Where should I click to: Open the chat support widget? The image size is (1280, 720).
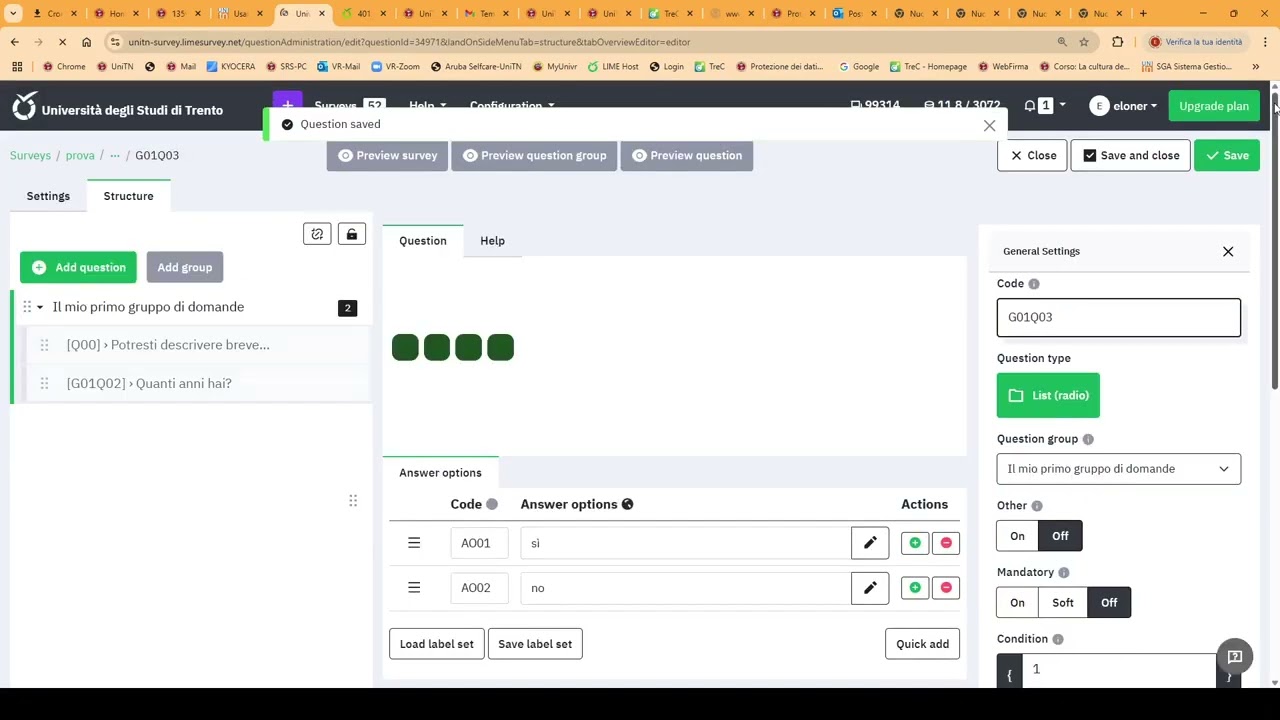(1235, 657)
